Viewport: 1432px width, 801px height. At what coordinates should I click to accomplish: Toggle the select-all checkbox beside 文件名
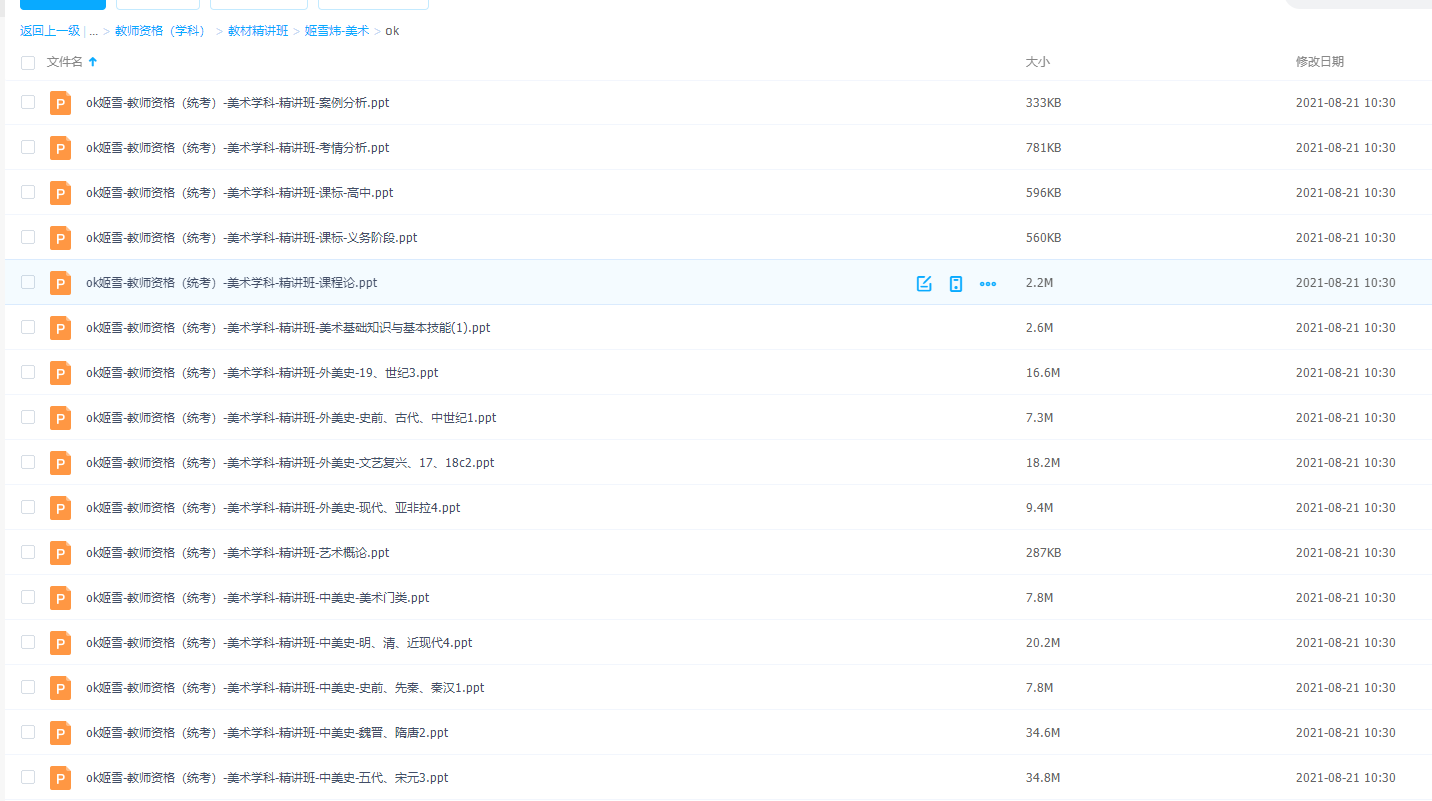[x=28, y=62]
